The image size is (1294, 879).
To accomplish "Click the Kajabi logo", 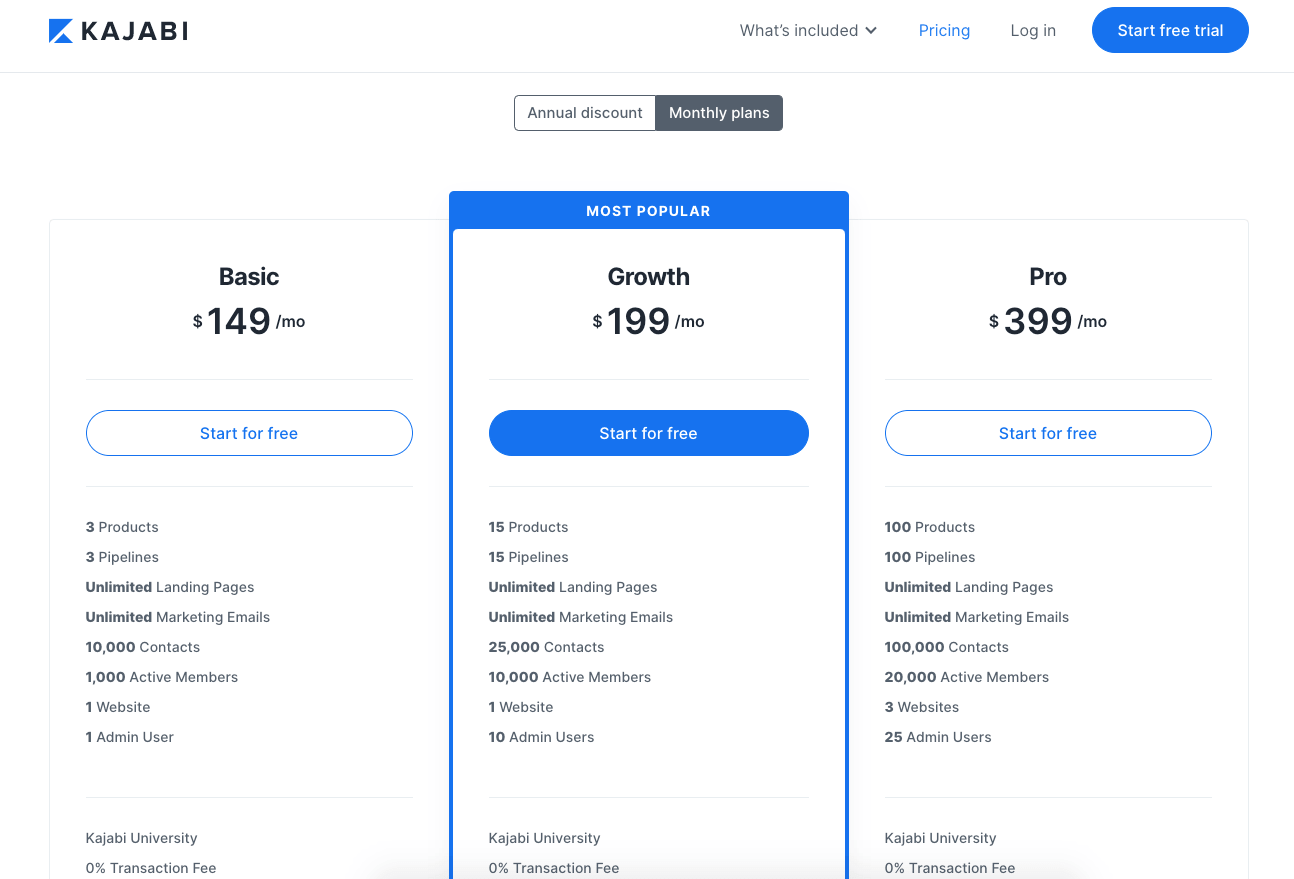I will [x=118, y=31].
